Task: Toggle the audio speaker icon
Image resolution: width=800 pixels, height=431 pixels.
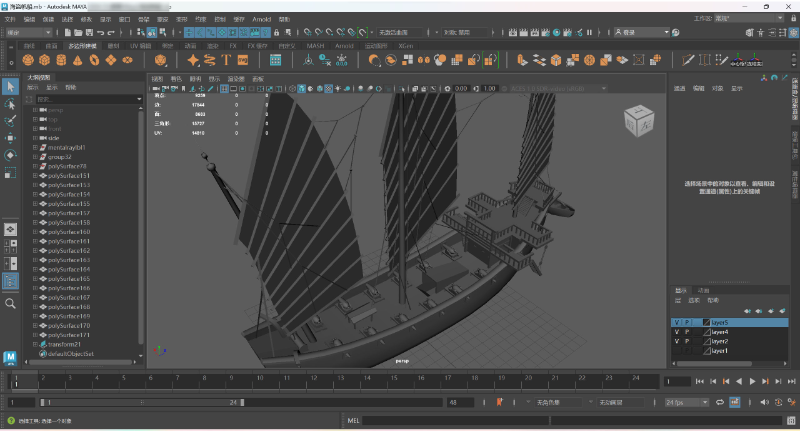Action: (x=764, y=402)
